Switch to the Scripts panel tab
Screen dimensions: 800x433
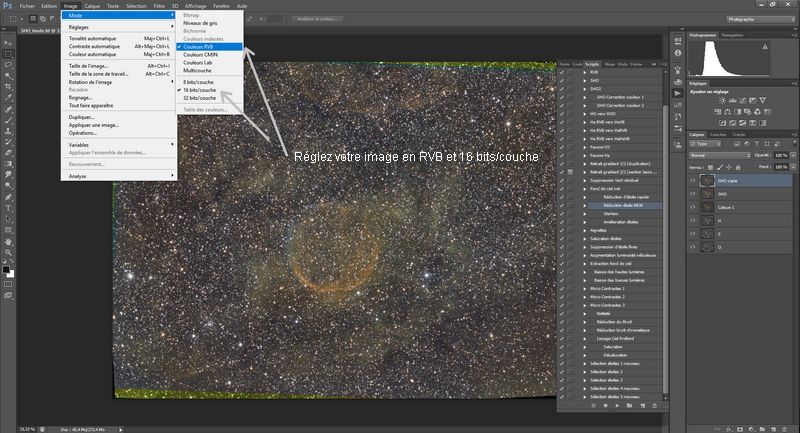[x=592, y=64]
